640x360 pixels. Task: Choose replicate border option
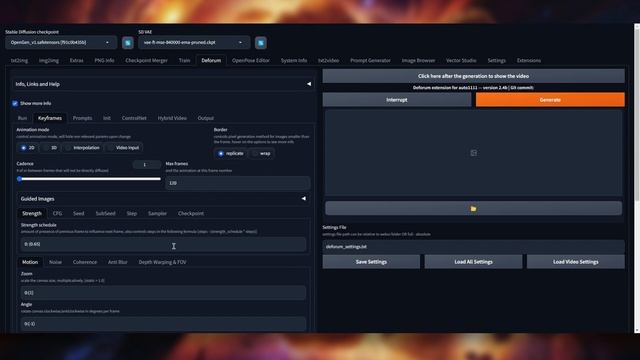tap(231, 153)
